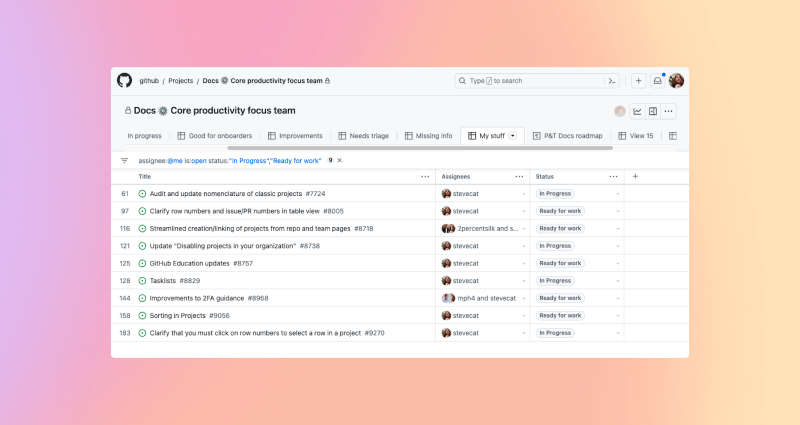Expand status dropdown for row 183

(618, 333)
